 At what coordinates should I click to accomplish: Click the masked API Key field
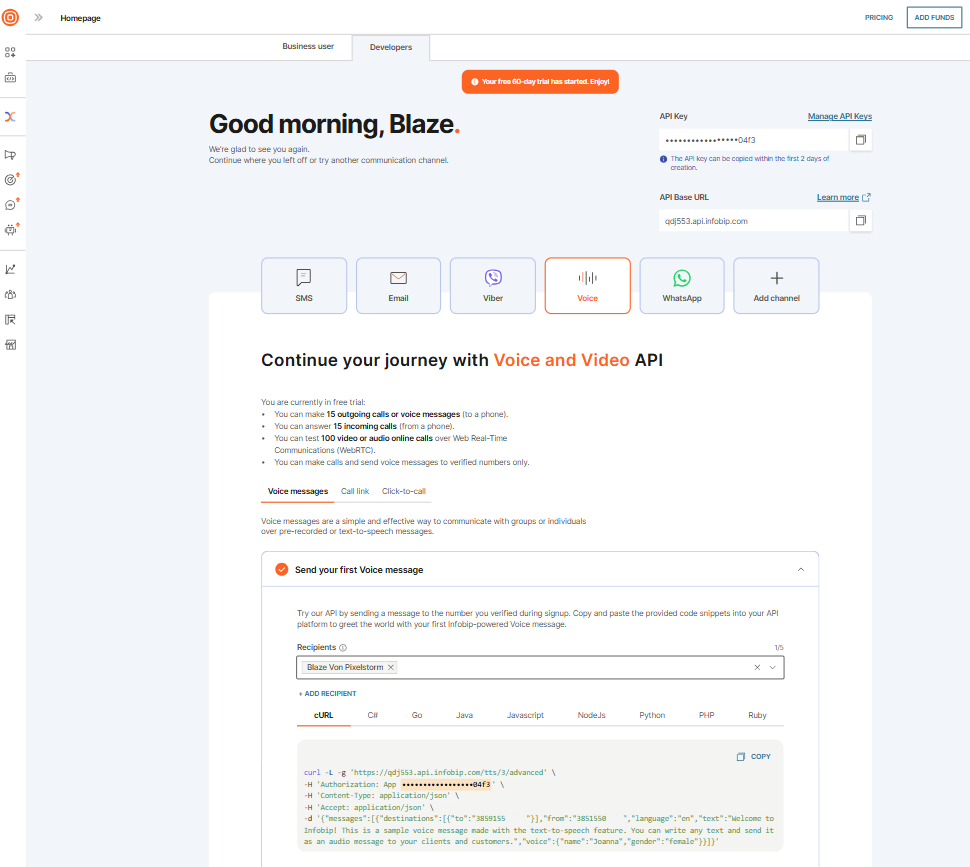753,140
